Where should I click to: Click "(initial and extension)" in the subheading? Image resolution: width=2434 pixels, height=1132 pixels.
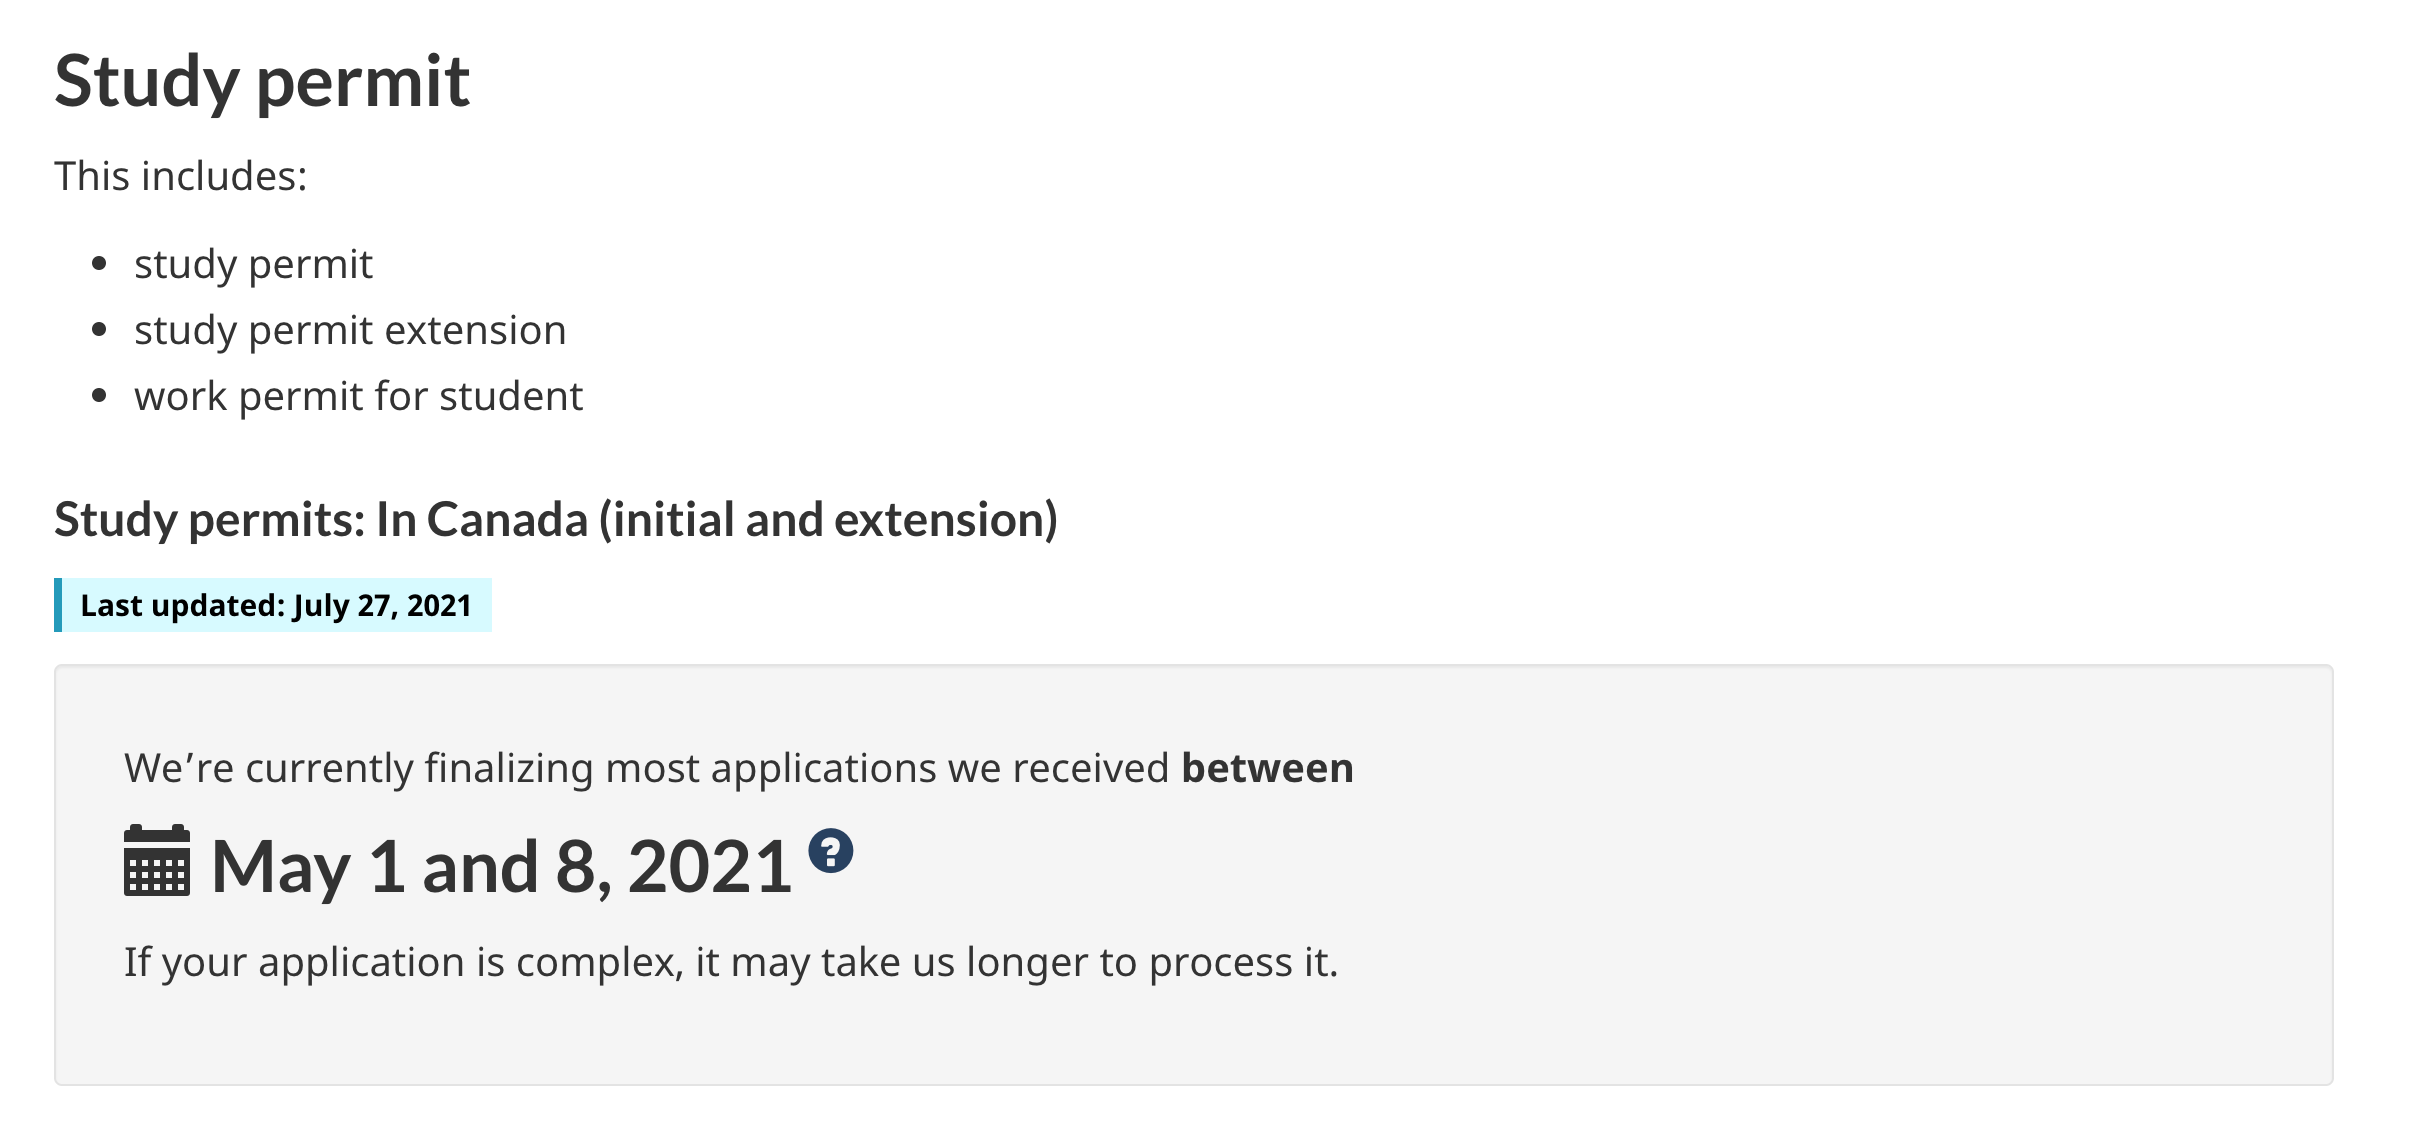[828, 520]
